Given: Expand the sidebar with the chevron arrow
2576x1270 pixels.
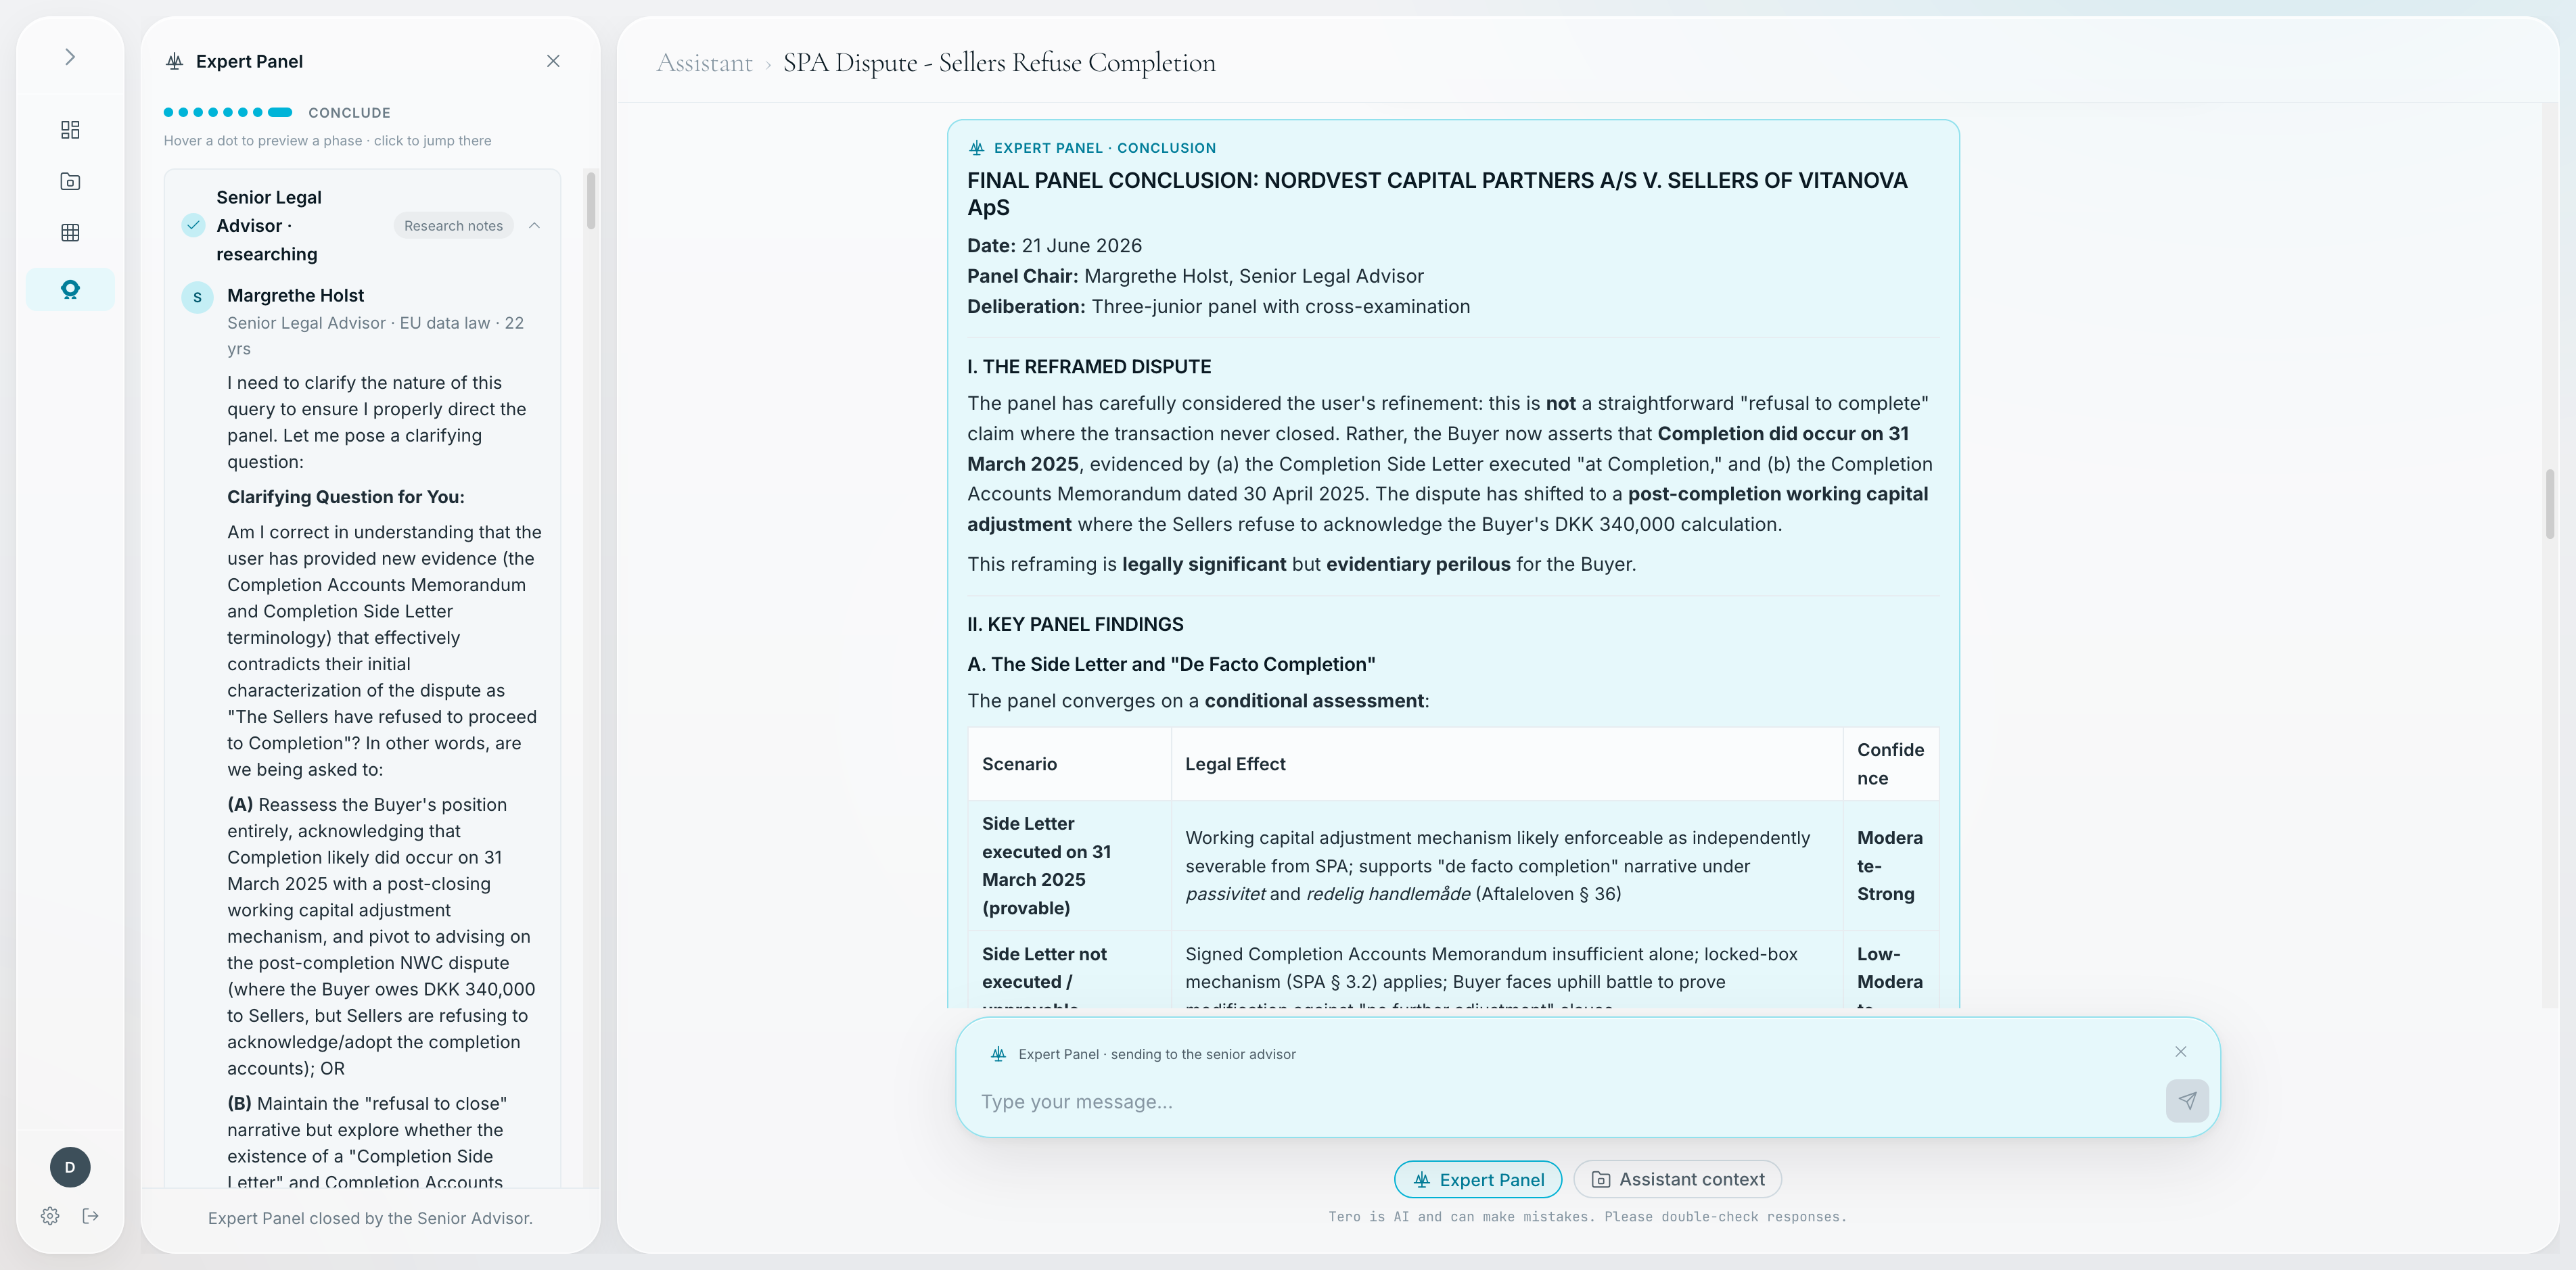Looking at the screenshot, I should 70,57.
